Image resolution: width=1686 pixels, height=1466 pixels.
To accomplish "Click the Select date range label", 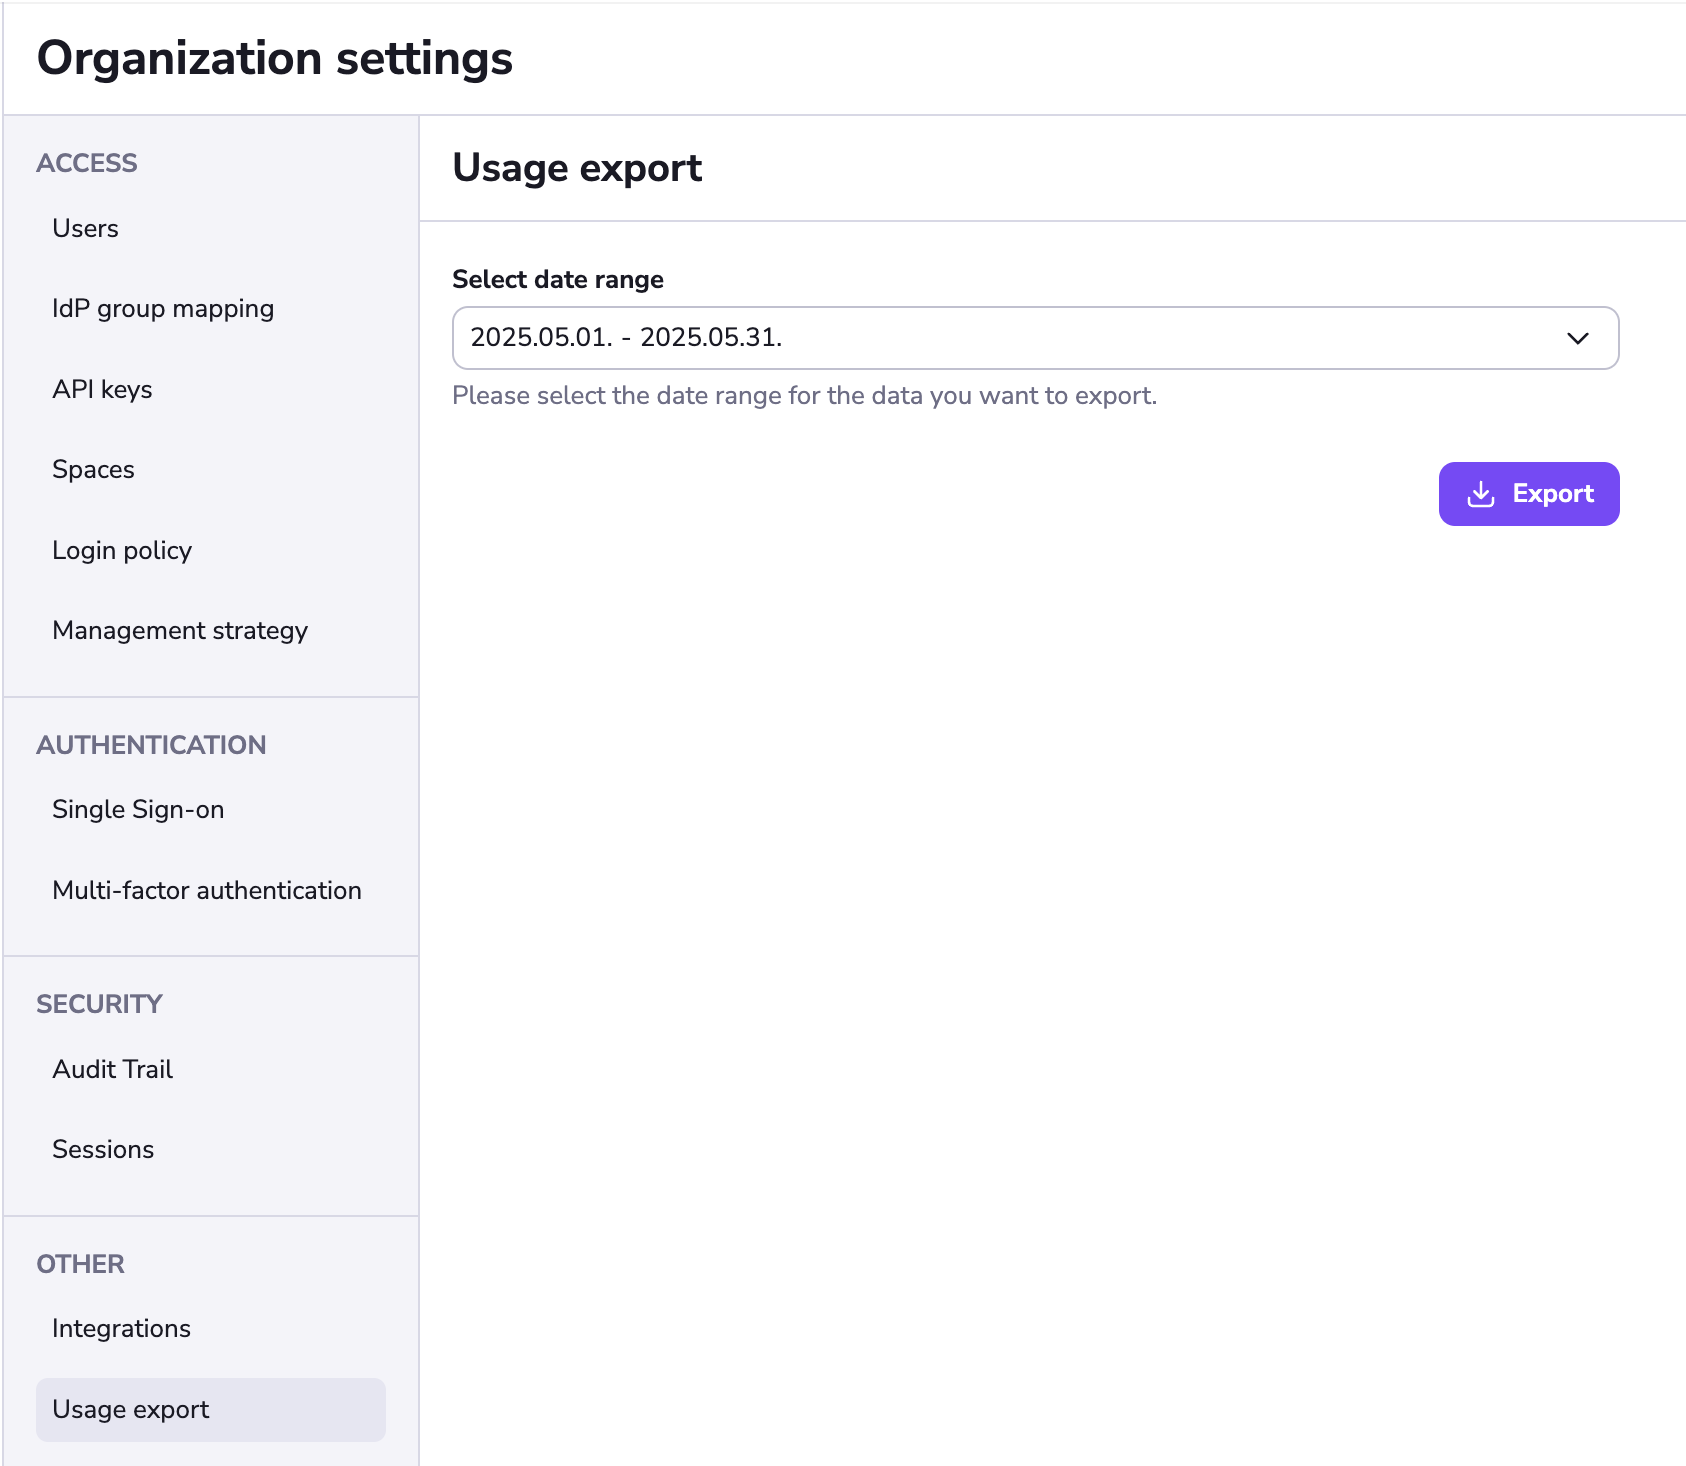I will [557, 280].
